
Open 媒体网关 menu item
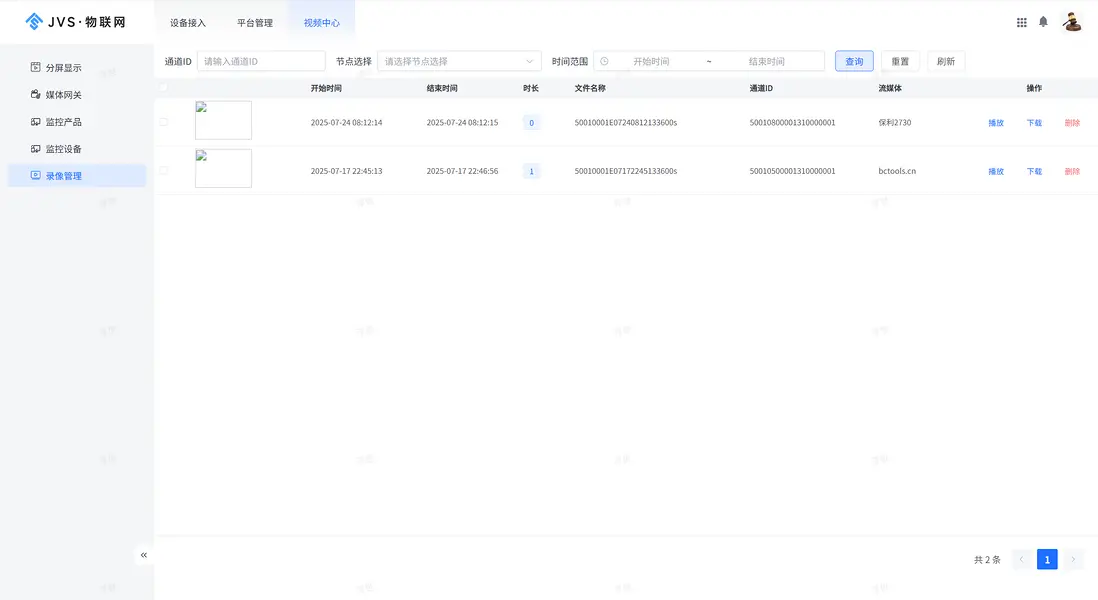coord(77,95)
